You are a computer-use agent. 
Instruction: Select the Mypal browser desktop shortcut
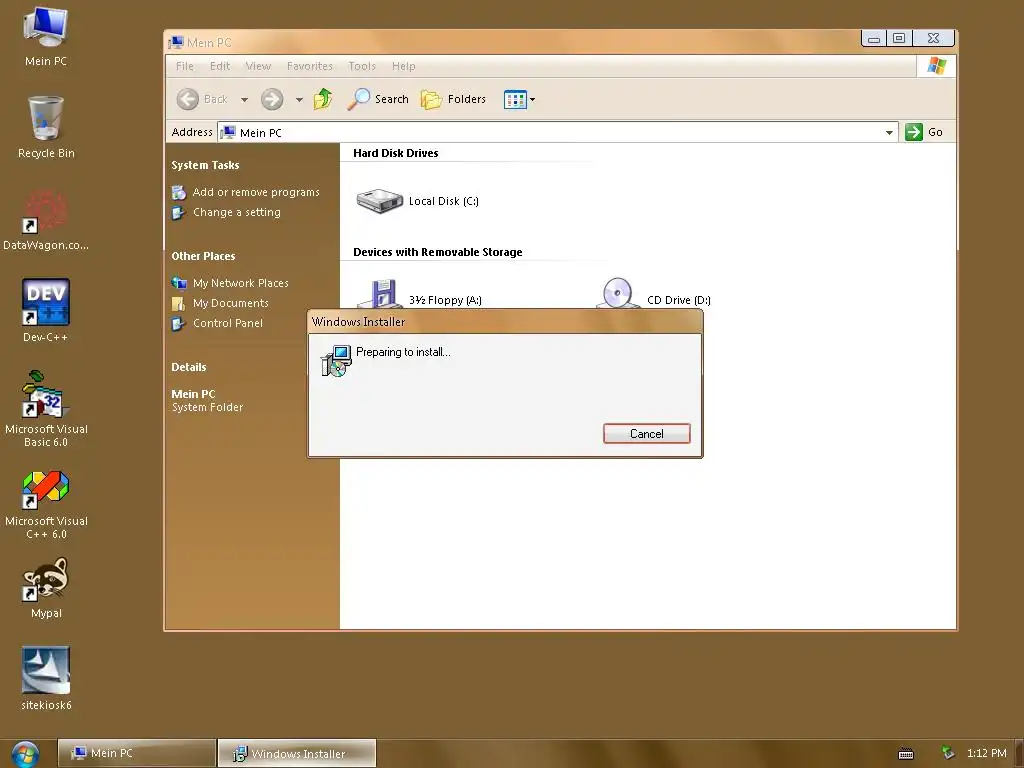click(45, 588)
